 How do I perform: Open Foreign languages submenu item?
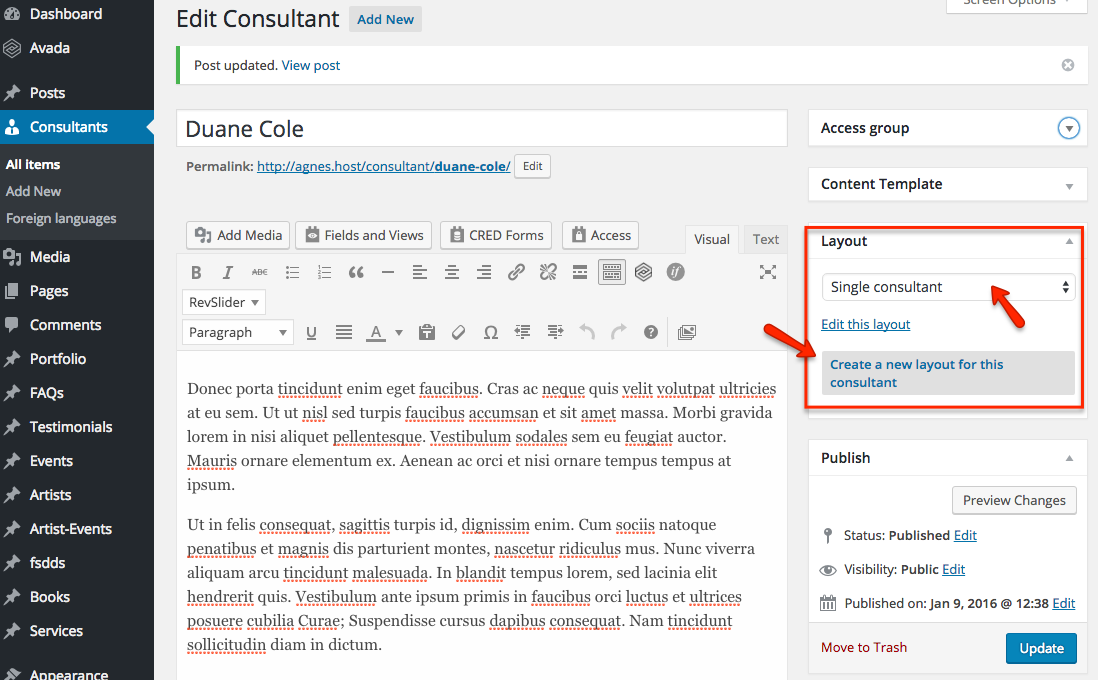coord(62,218)
